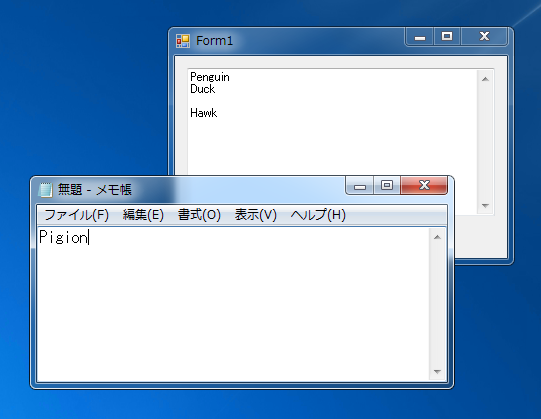Click the Notepad scrollbar down arrow
Viewport: 541px width, 419px height.
pyautogui.click(x=437, y=372)
